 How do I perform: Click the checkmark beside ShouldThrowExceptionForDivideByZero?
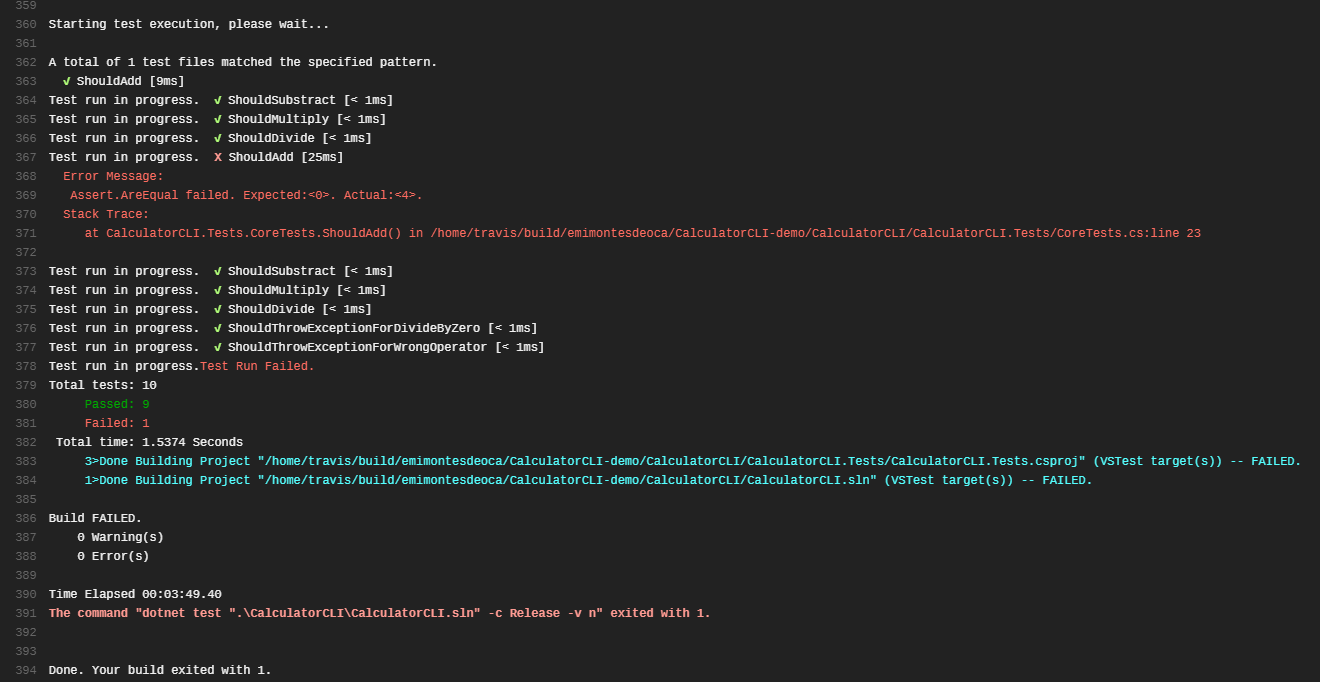click(x=218, y=328)
